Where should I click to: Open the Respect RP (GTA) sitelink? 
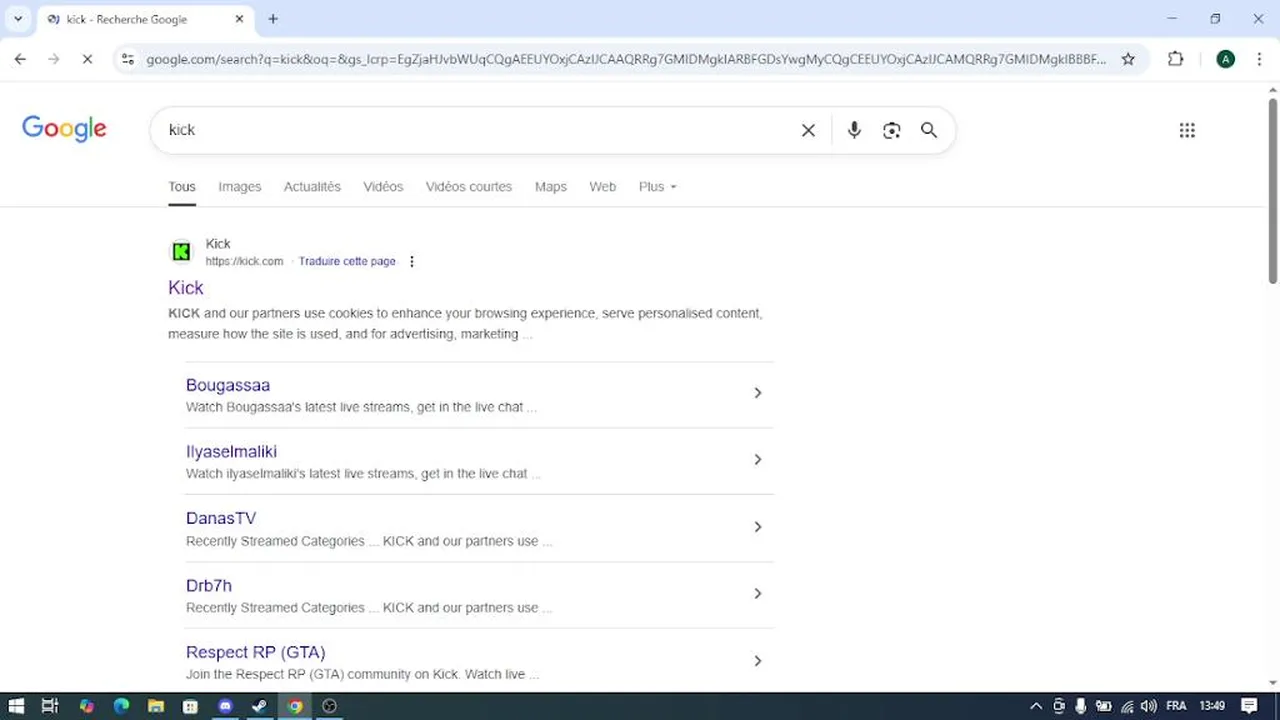point(256,653)
